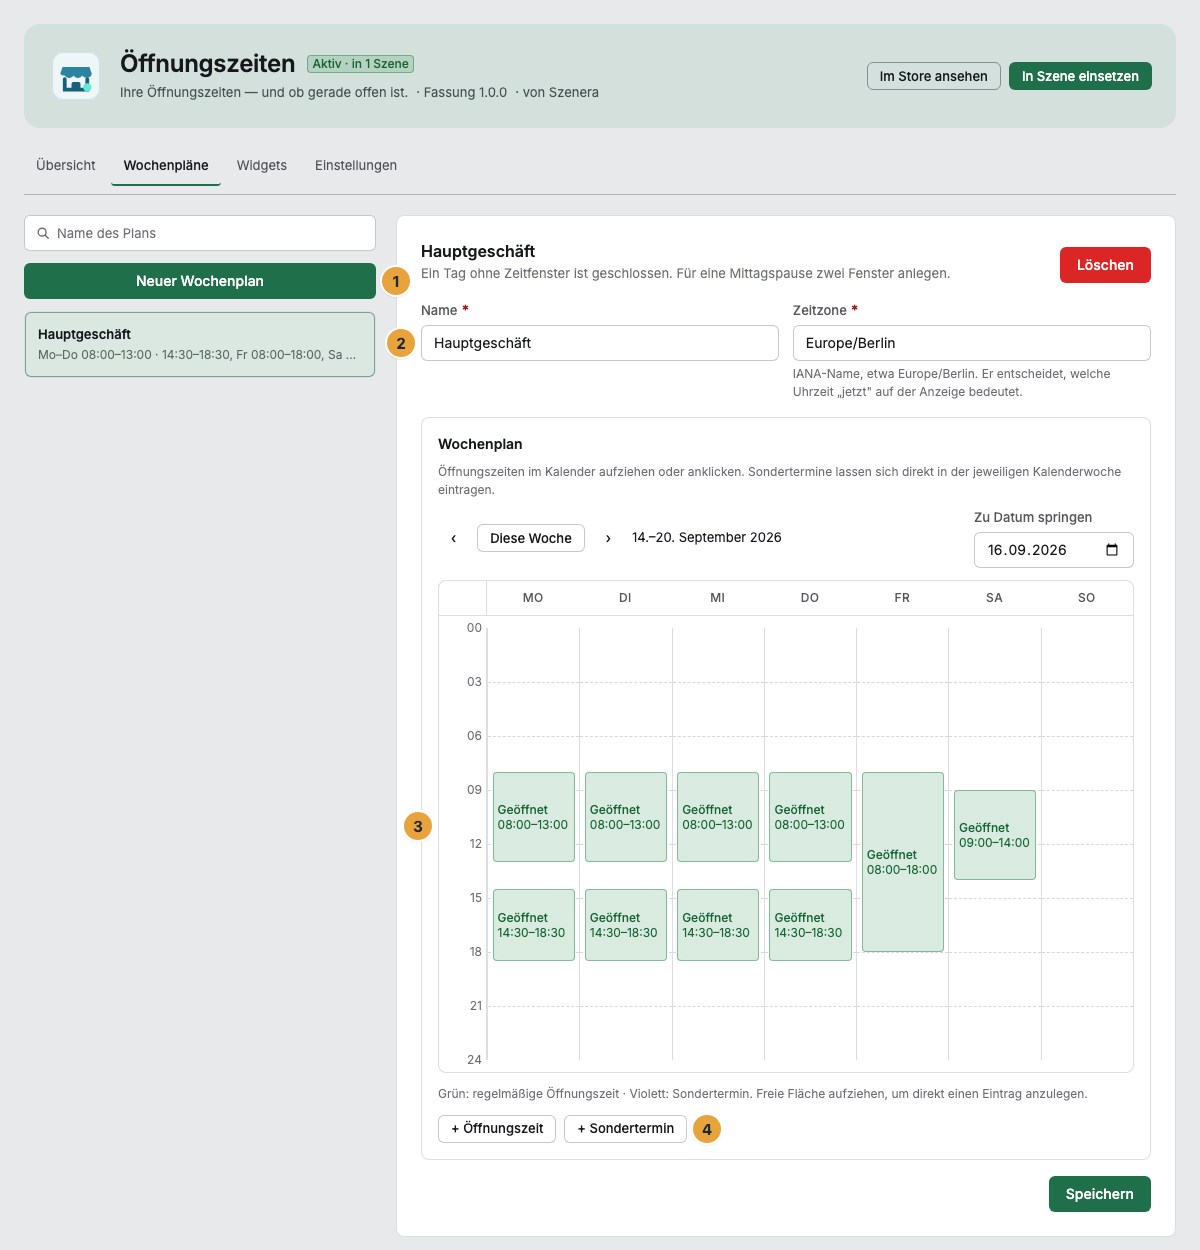This screenshot has height=1250, width=1200.
Task: Click the Im Store ansehen button
Action: 934,76
